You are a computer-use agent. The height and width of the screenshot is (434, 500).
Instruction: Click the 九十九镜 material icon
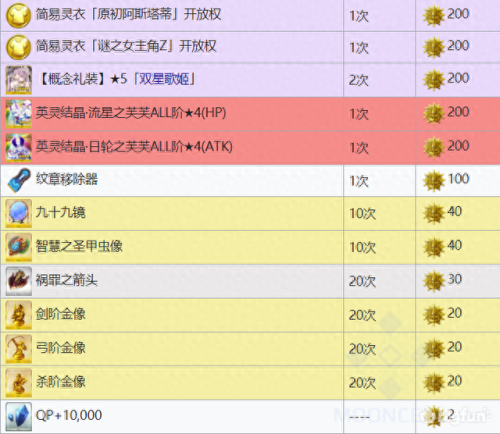pos(19,213)
